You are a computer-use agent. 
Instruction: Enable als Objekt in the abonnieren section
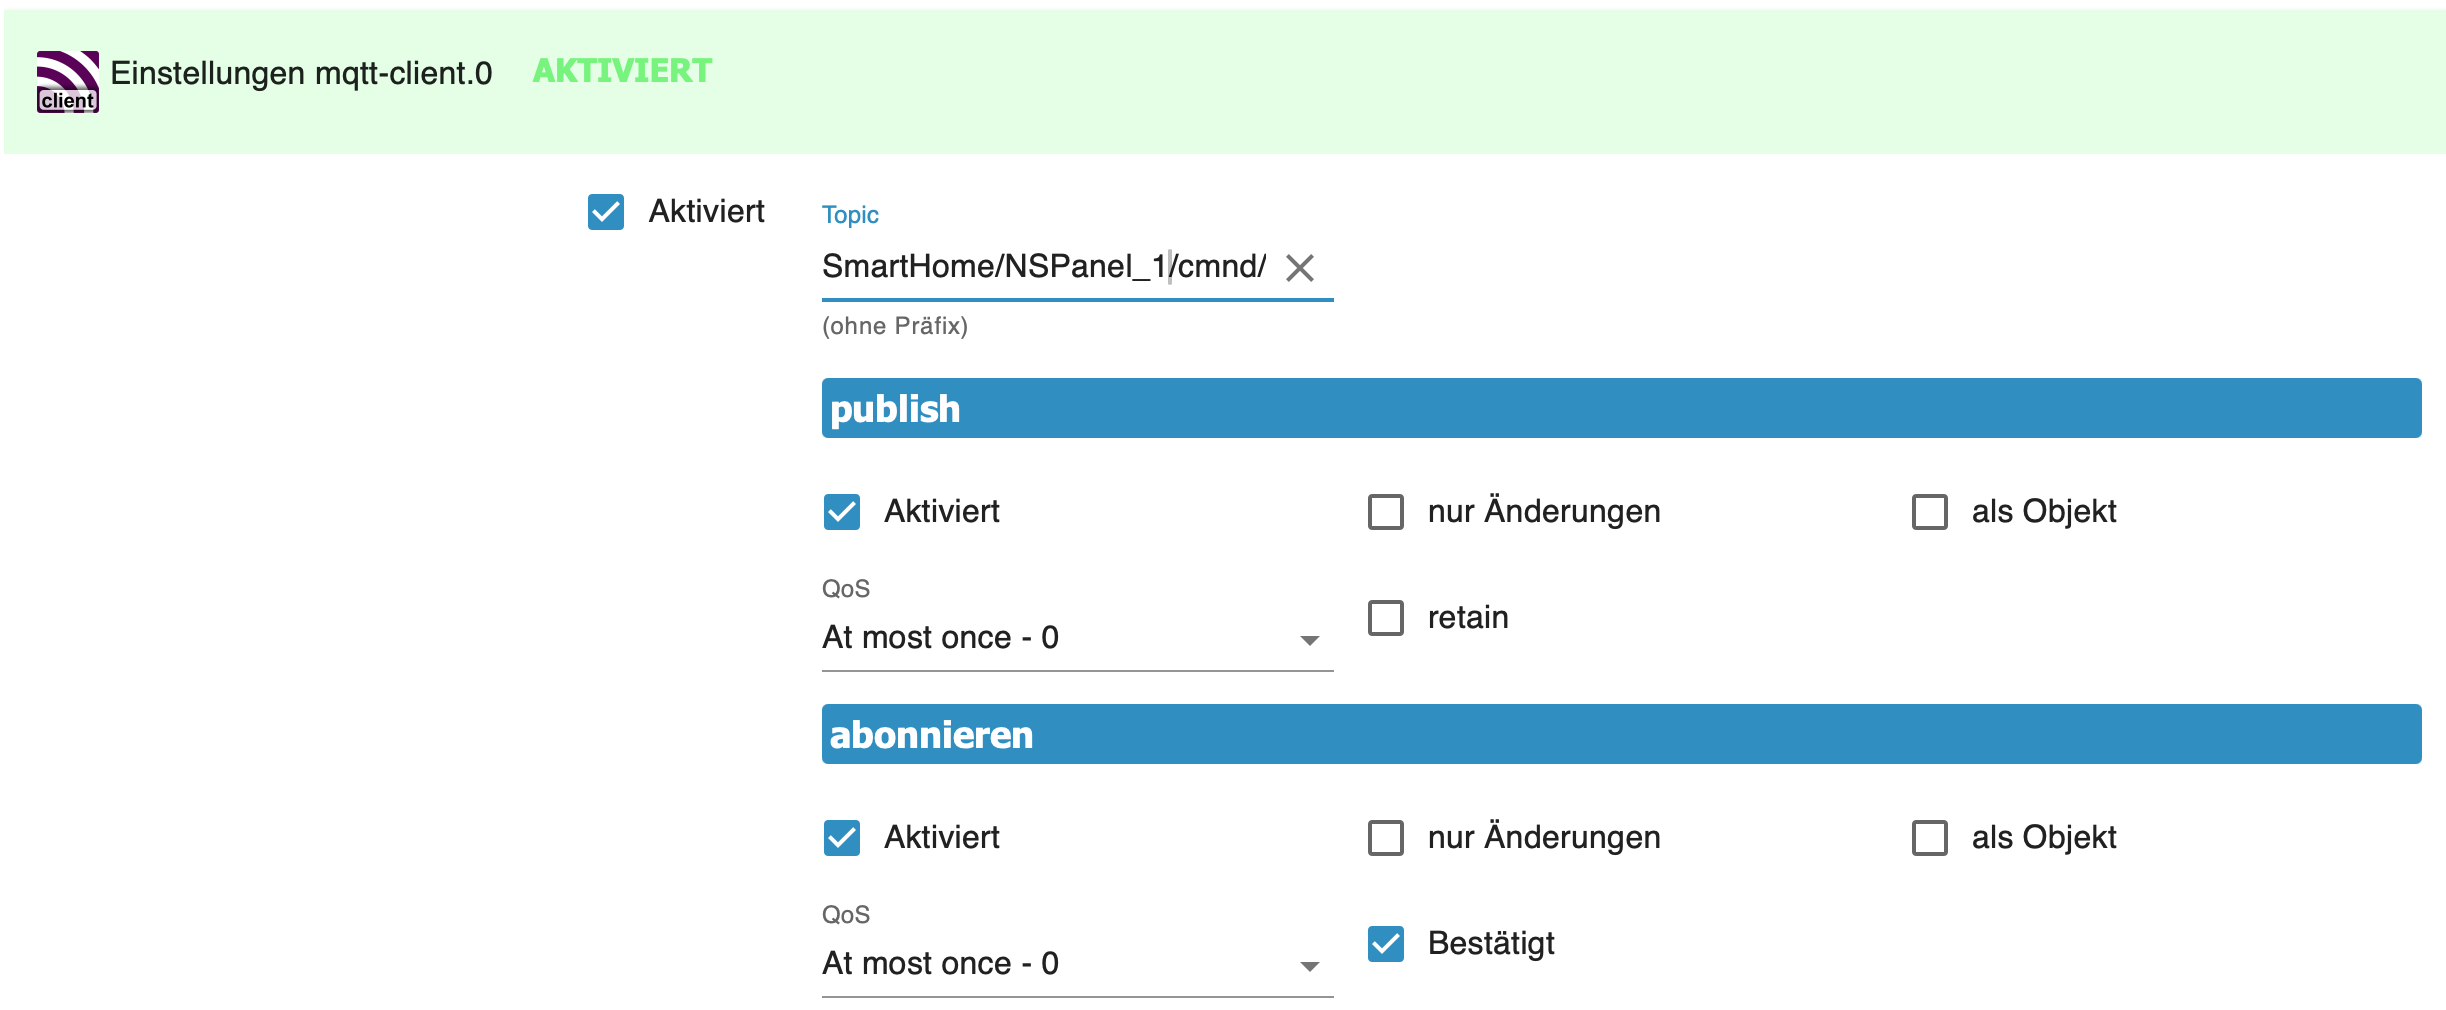(x=1928, y=838)
